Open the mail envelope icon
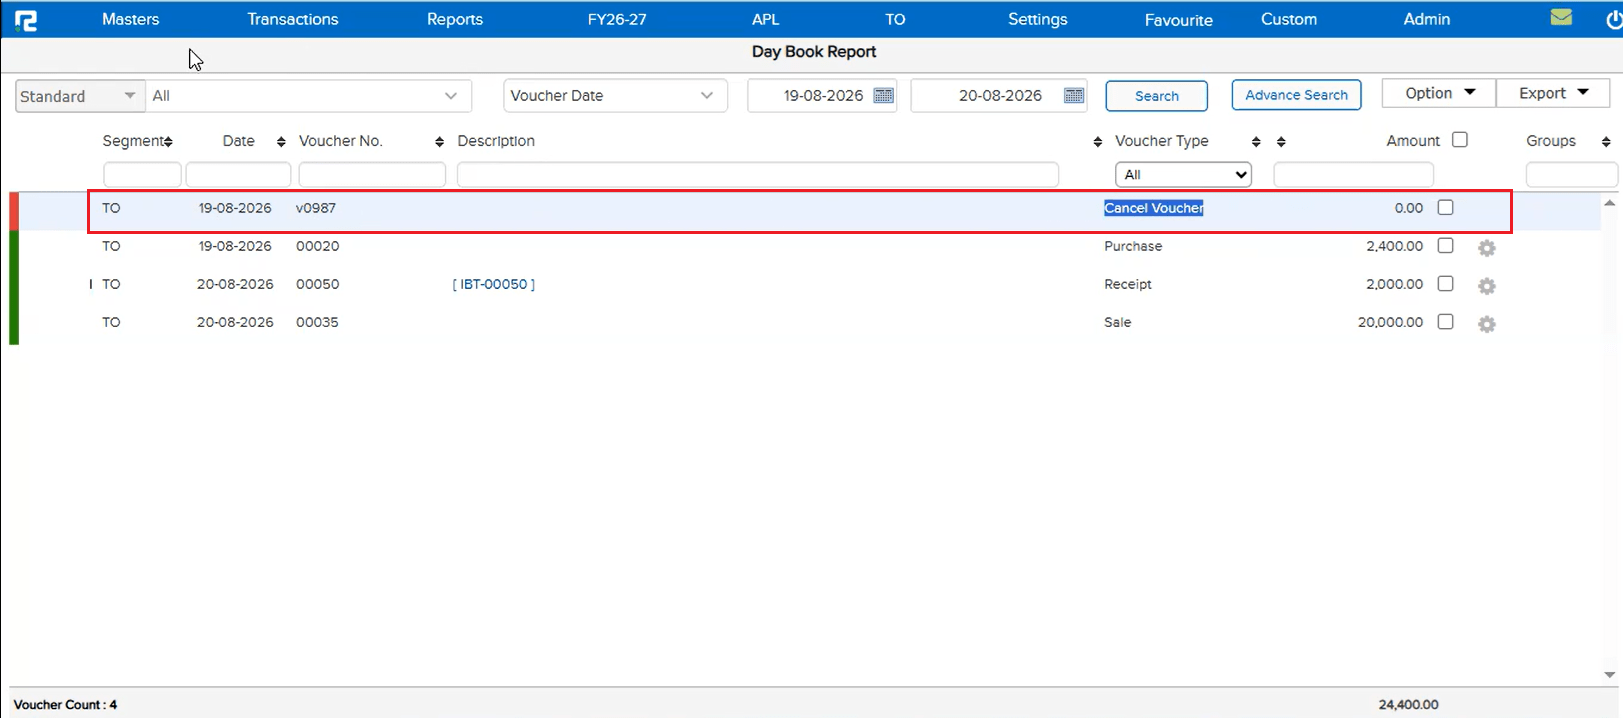This screenshot has width=1623, height=718. click(1561, 18)
